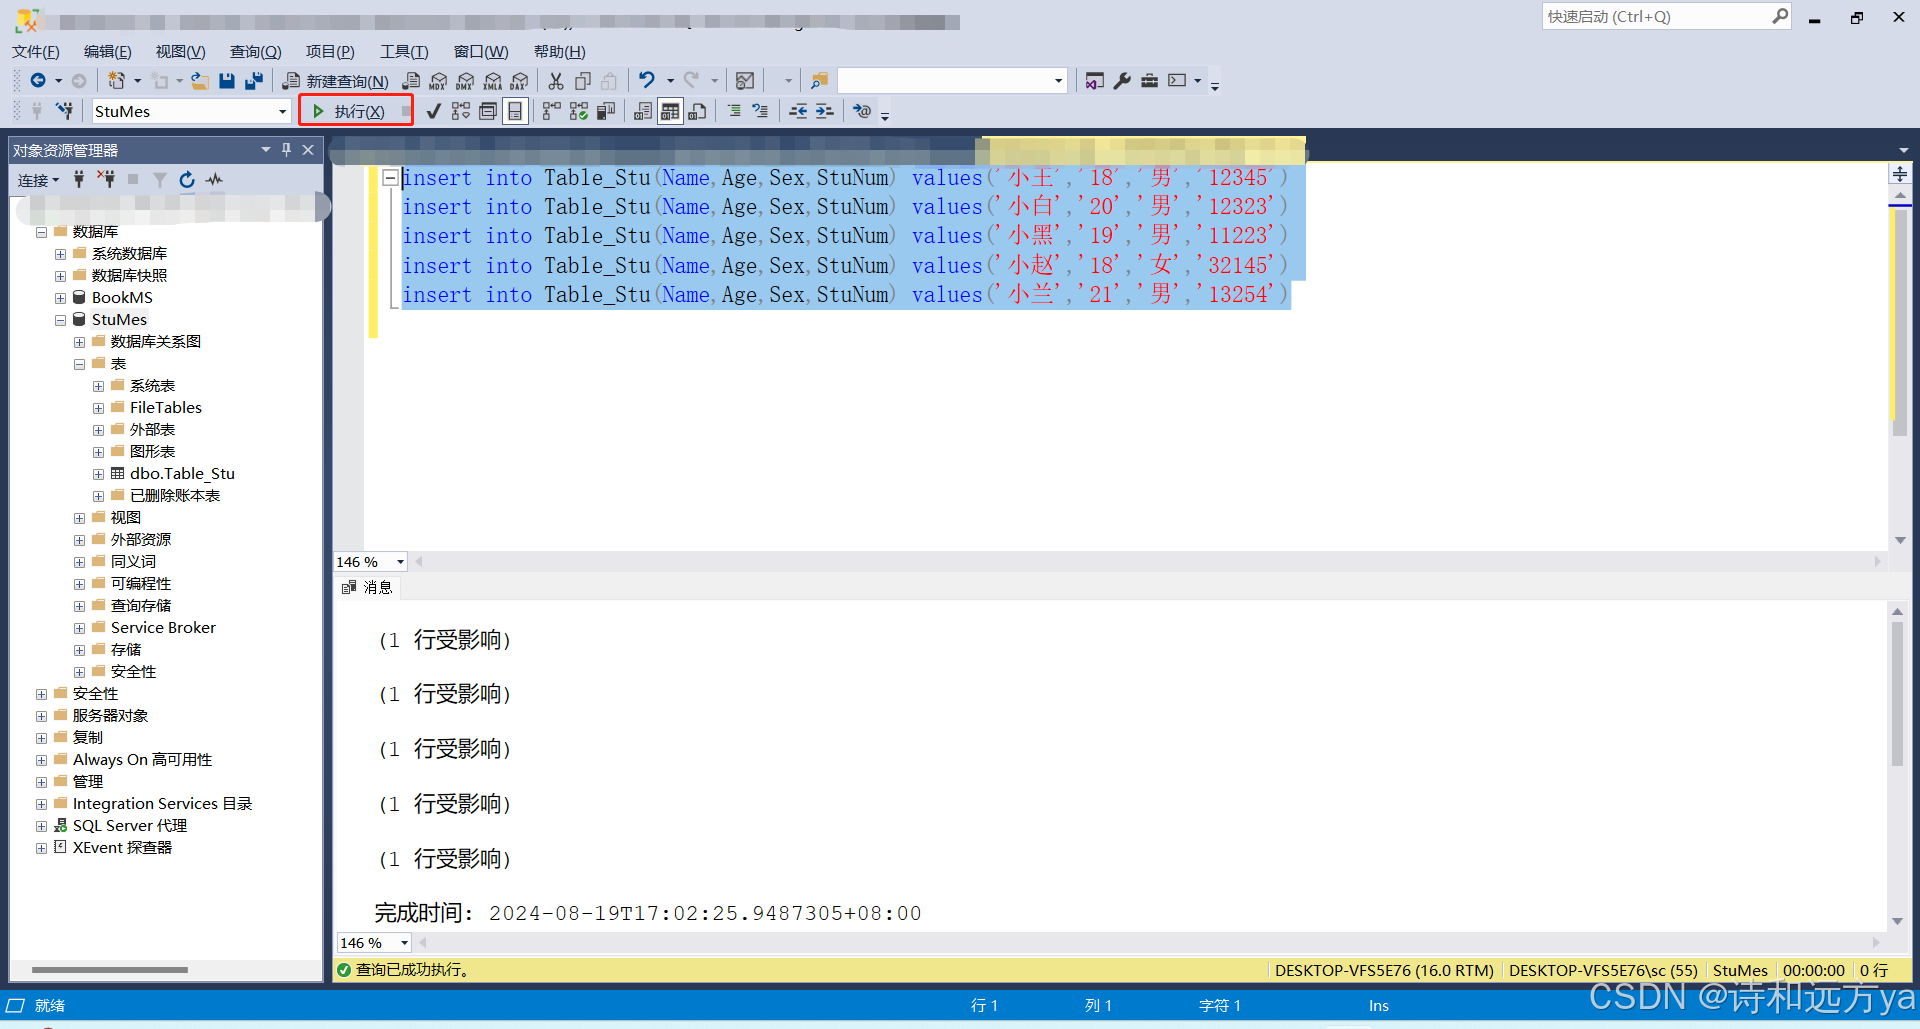Collapse the StuMes database node
Image resolution: width=1920 pixels, height=1029 pixels.
pyautogui.click(x=60, y=320)
